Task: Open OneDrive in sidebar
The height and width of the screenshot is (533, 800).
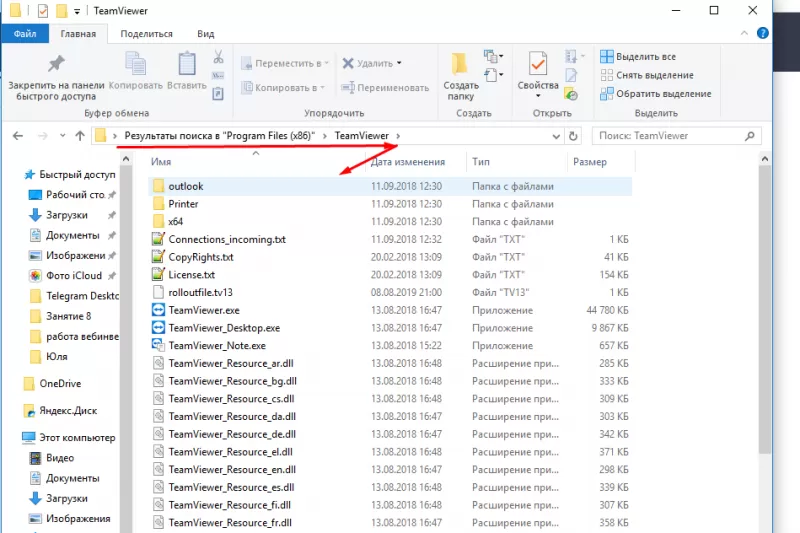Action: 53,384
